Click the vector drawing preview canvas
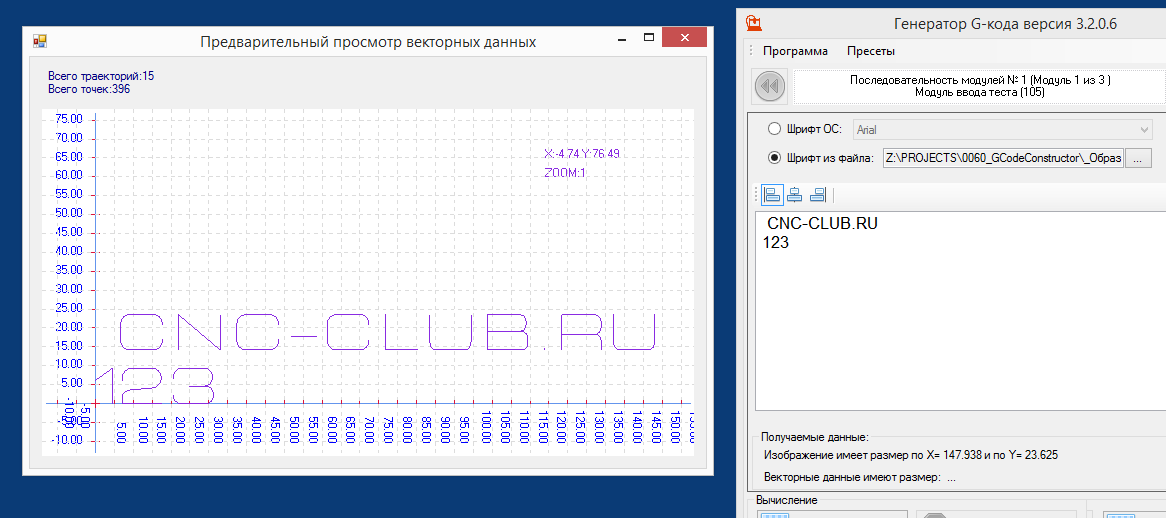Viewport: 1166px width, 518px height. tap(367, 282)
